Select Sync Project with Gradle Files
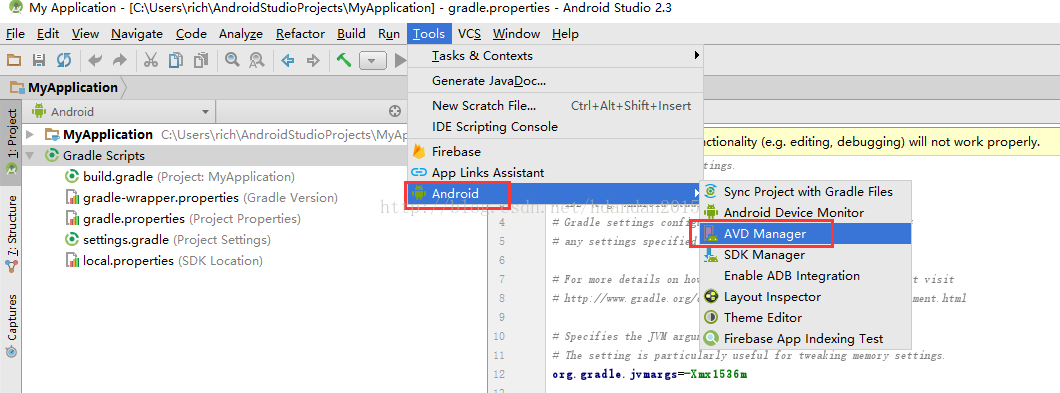The image size is (1060, 393). coord(806,191)
